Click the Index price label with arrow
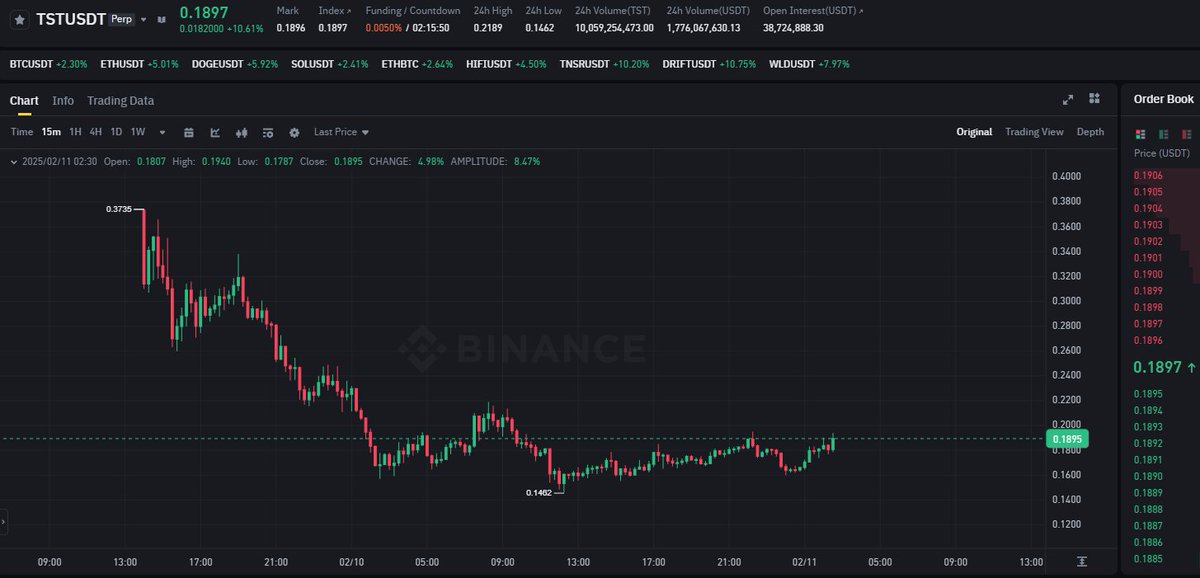1200x578 pixels. [335, 10]
